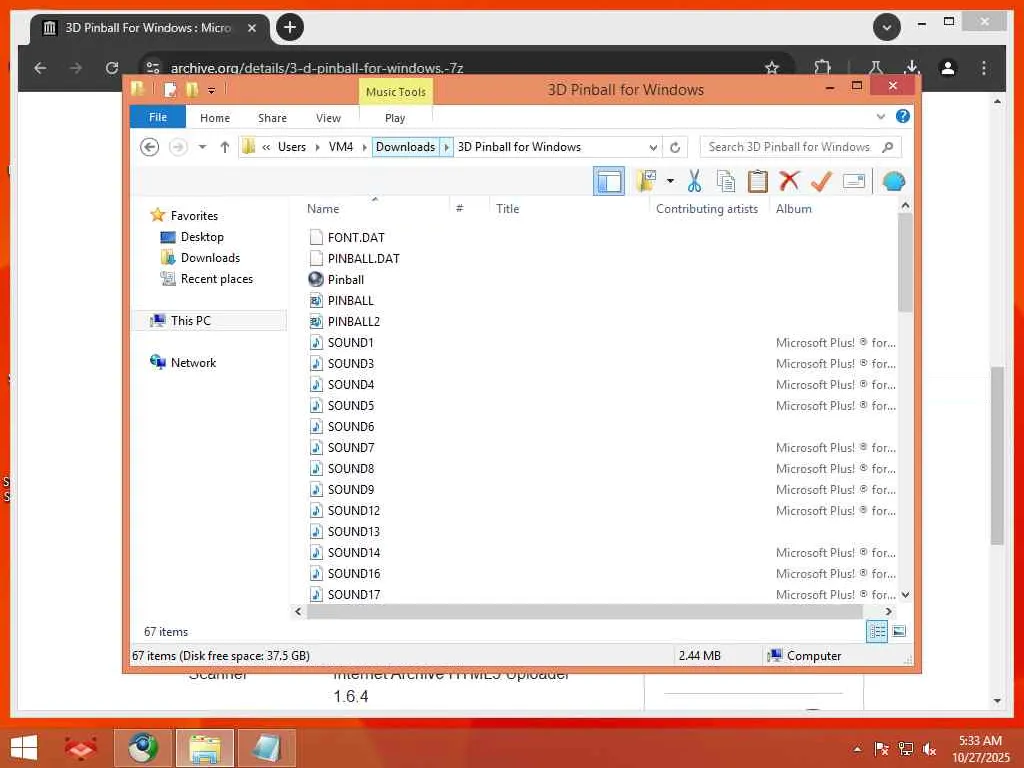Screen dimensions: 1024x768
Task: Open the Home ribbon tab
Action: [x=215, y=118]
